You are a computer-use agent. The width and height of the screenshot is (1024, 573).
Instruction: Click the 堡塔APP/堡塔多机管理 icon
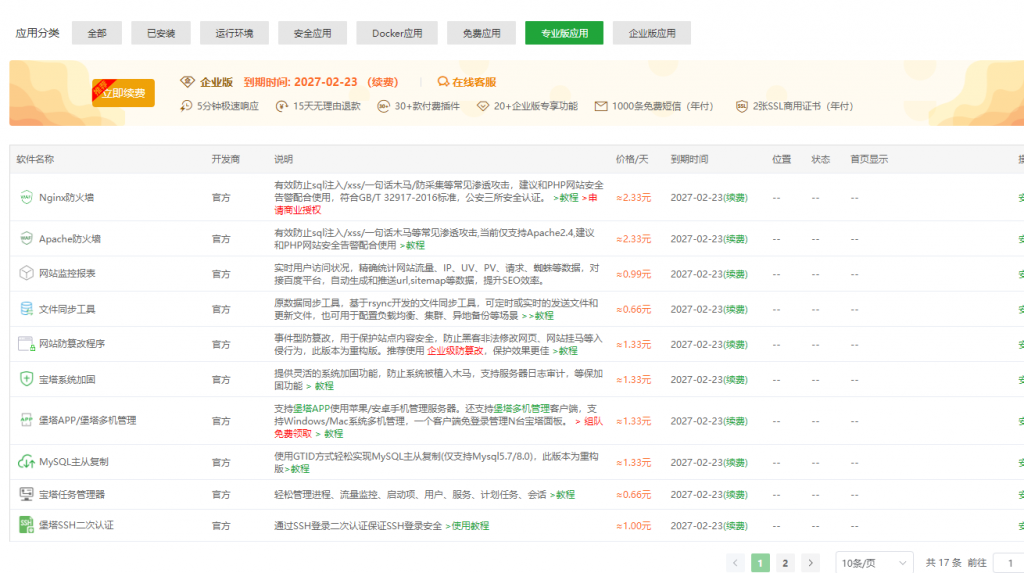click(x=26, y=420)
